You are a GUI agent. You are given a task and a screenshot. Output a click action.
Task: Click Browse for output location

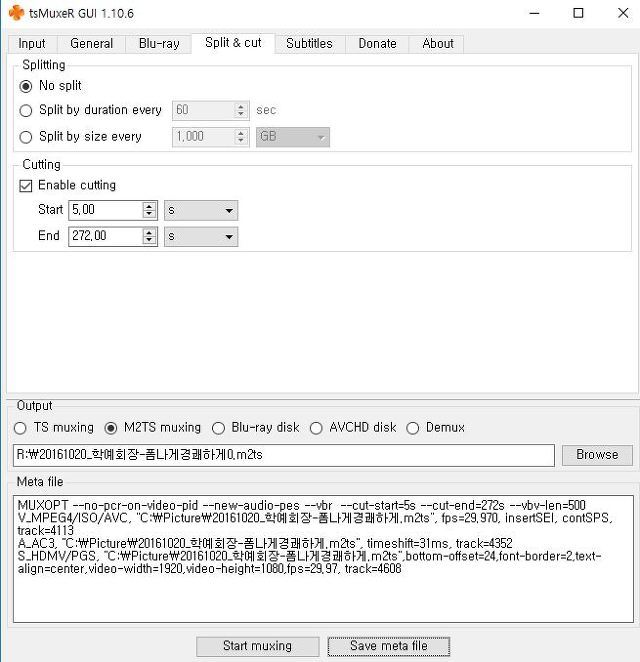[x=597, y=455]
